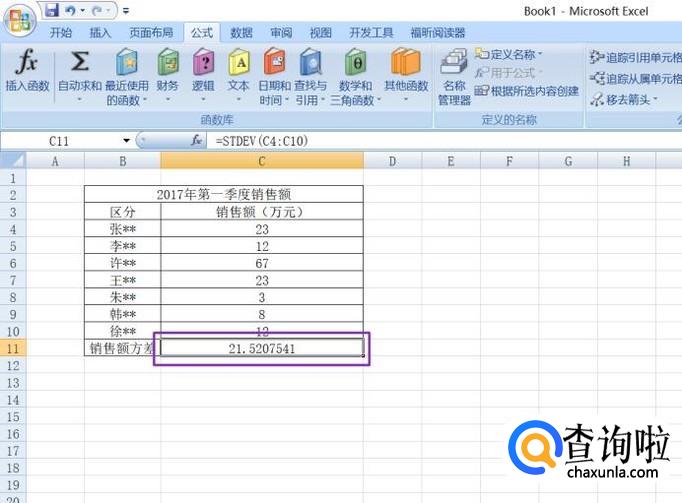Click the Name Box showing C11
The width and height of the screenshot is (682, 503).
click(59, 141)
